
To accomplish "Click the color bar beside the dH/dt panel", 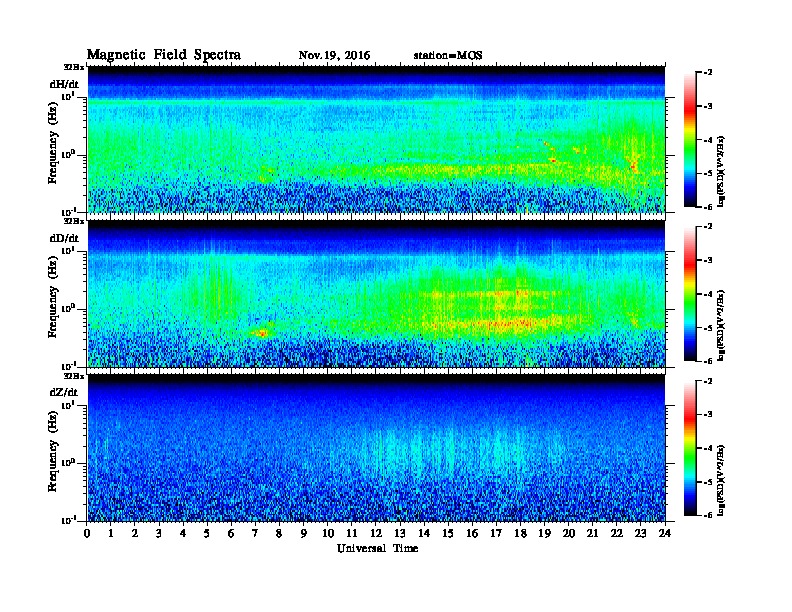I will click(x=690, y=139).
